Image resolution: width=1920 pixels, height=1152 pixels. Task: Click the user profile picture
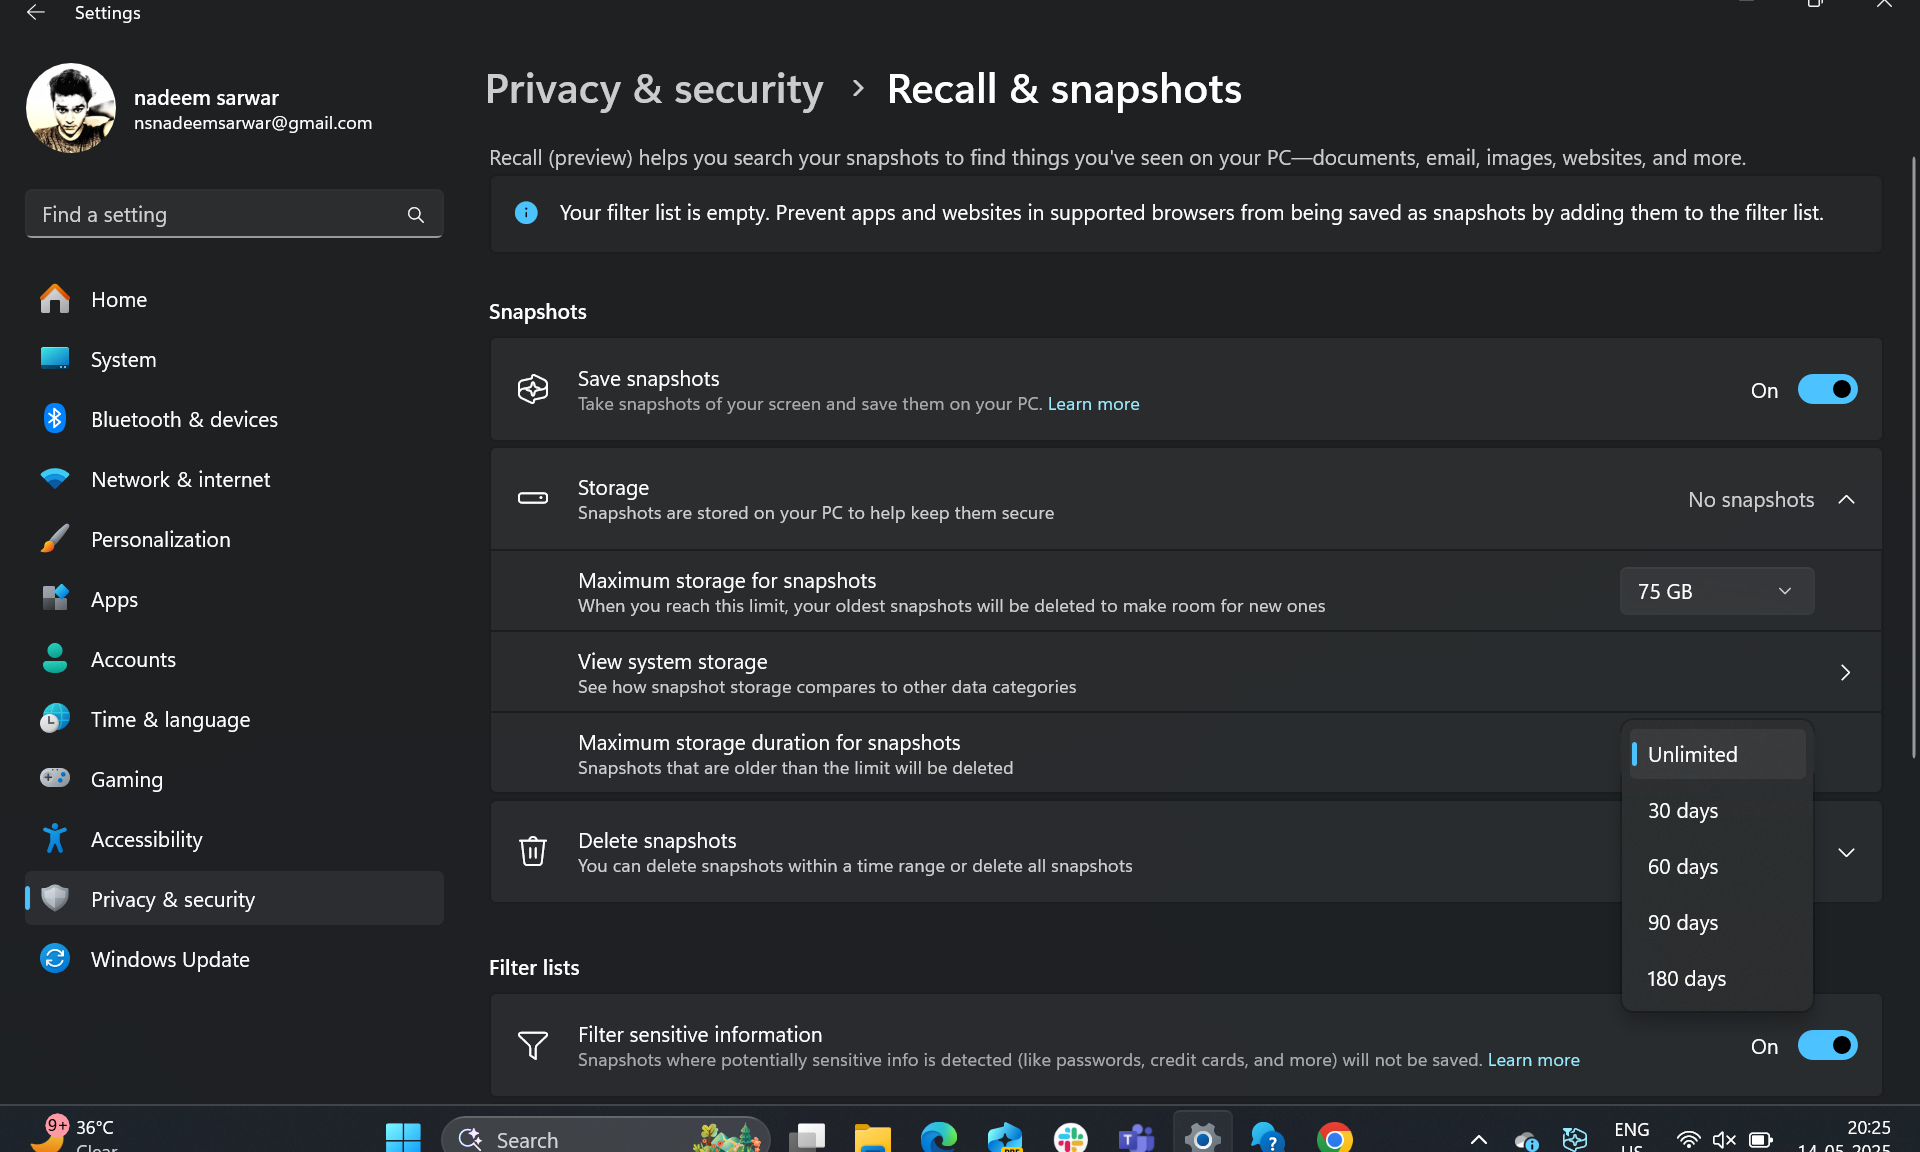click(70, 108)
